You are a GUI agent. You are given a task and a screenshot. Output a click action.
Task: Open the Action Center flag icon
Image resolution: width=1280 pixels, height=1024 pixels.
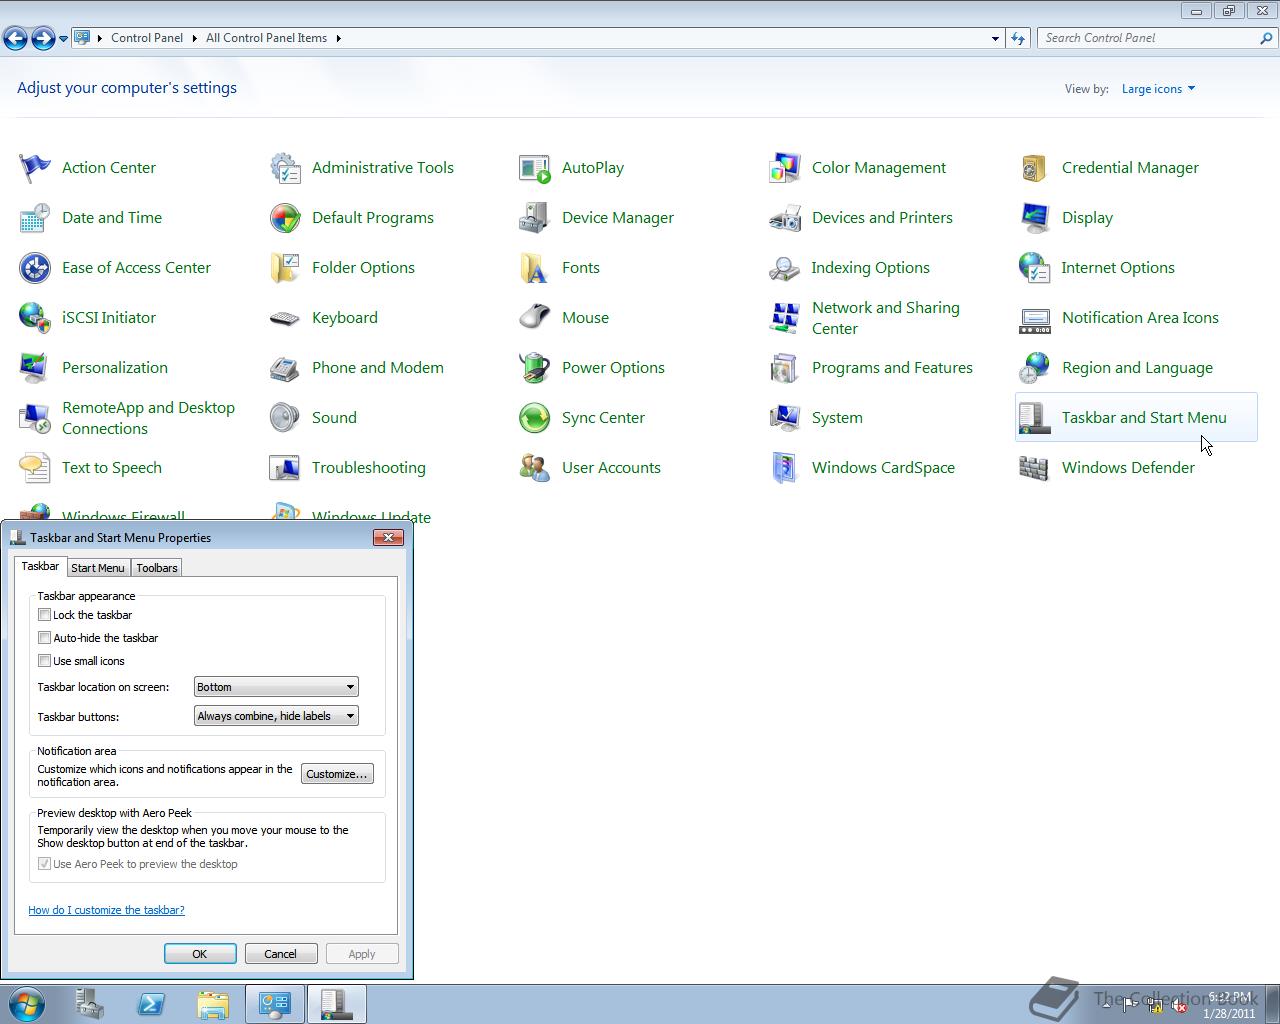(35, 168)
